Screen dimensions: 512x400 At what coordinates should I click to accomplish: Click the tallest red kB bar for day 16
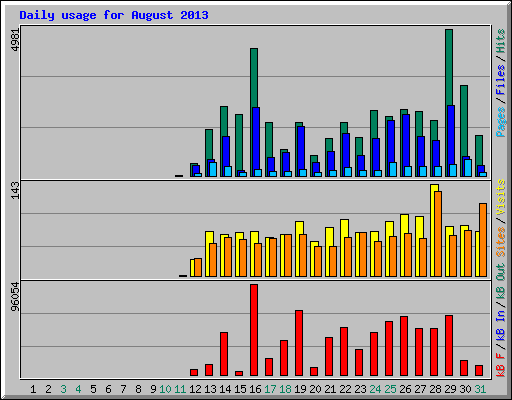coord(254,330)
